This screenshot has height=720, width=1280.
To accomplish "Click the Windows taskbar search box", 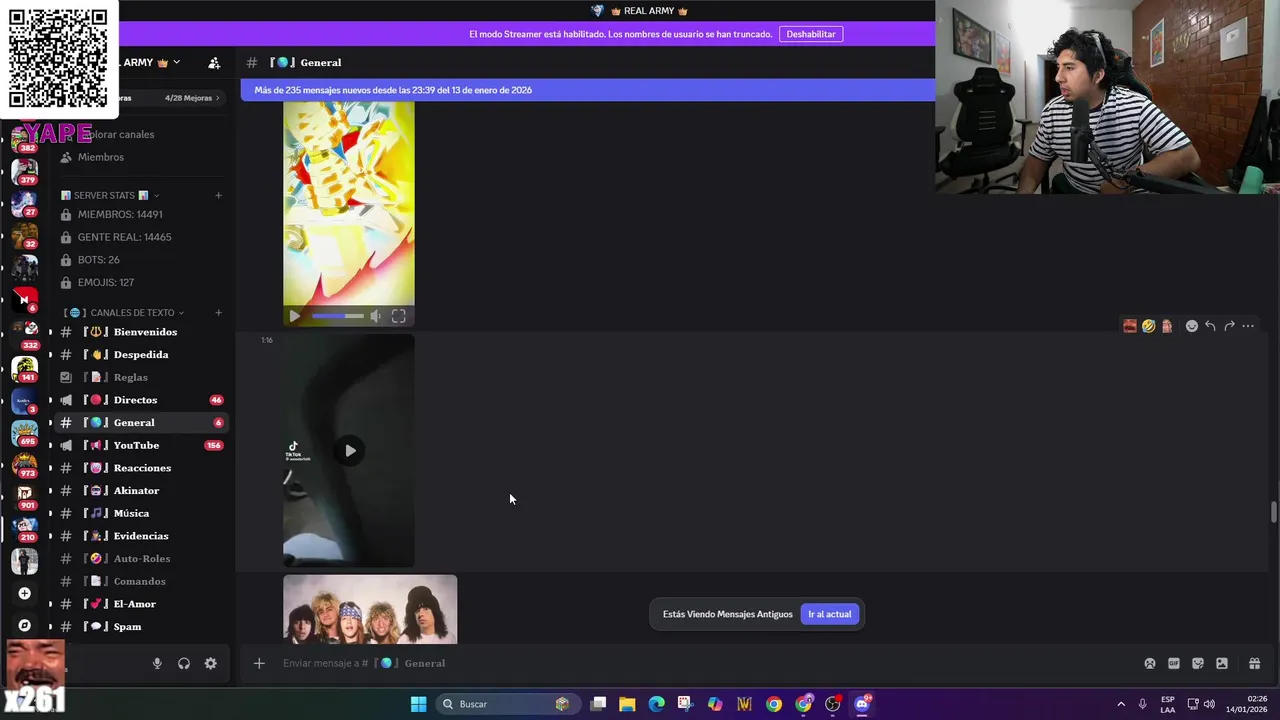I will tap(507, 704).
